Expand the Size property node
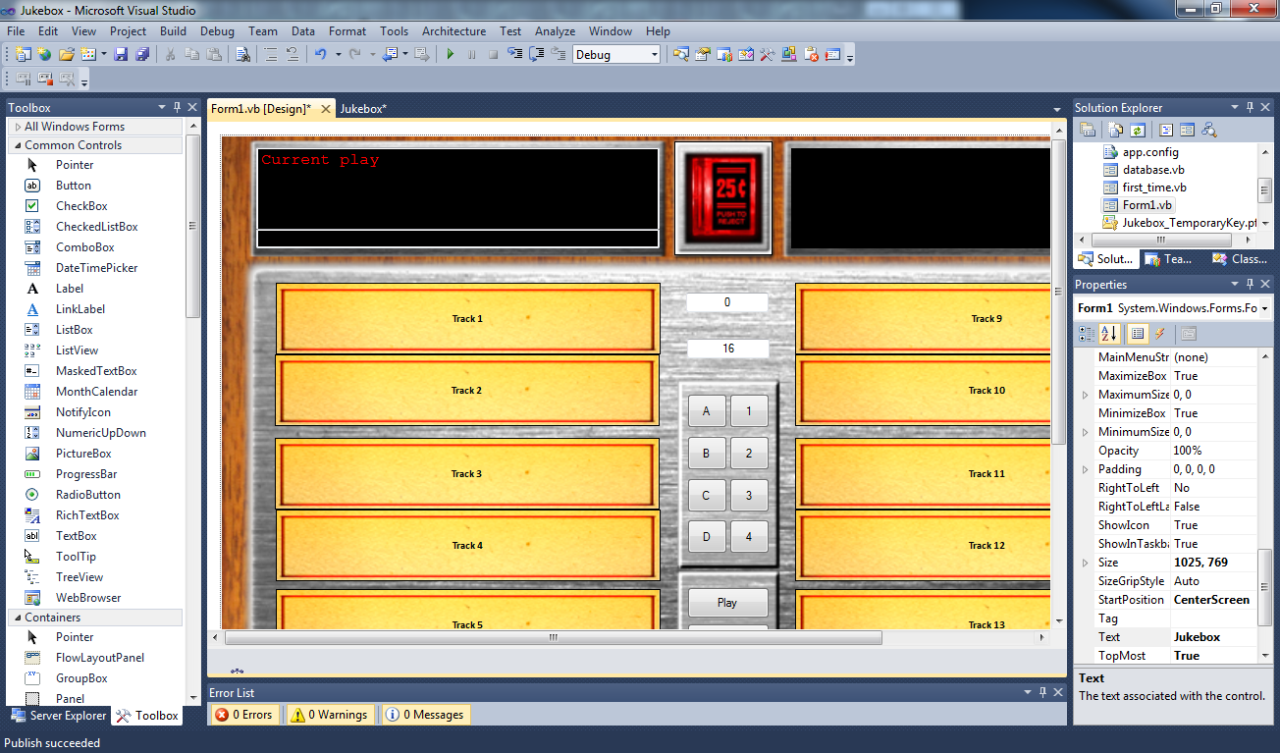Viewport: 1280px width, 753px height. click(x=1085, y=563)
